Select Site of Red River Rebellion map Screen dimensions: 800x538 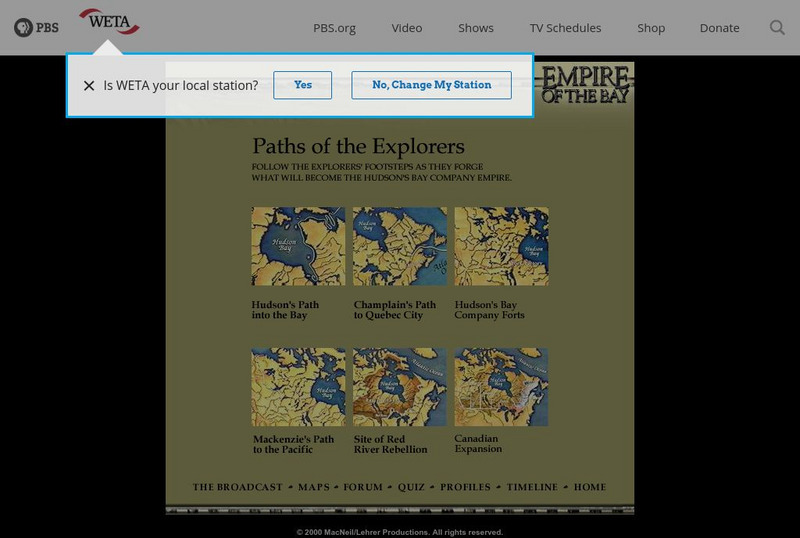[x=400, y=387]
